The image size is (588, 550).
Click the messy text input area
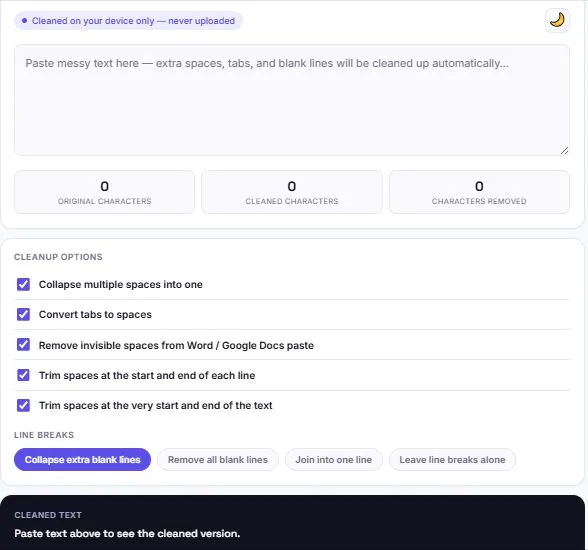coord(292,100)
